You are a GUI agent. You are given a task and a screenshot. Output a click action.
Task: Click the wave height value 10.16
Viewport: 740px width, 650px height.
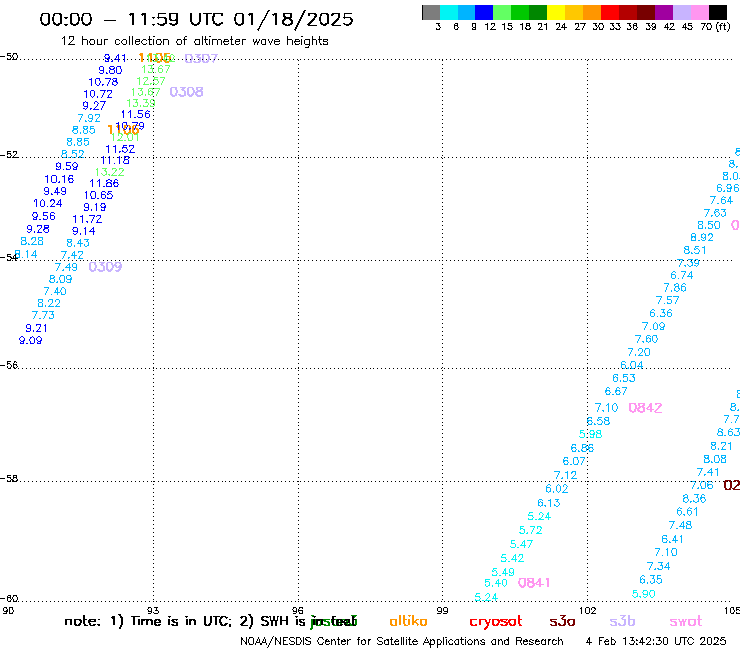pyautogui.click(x=59, y=179)
